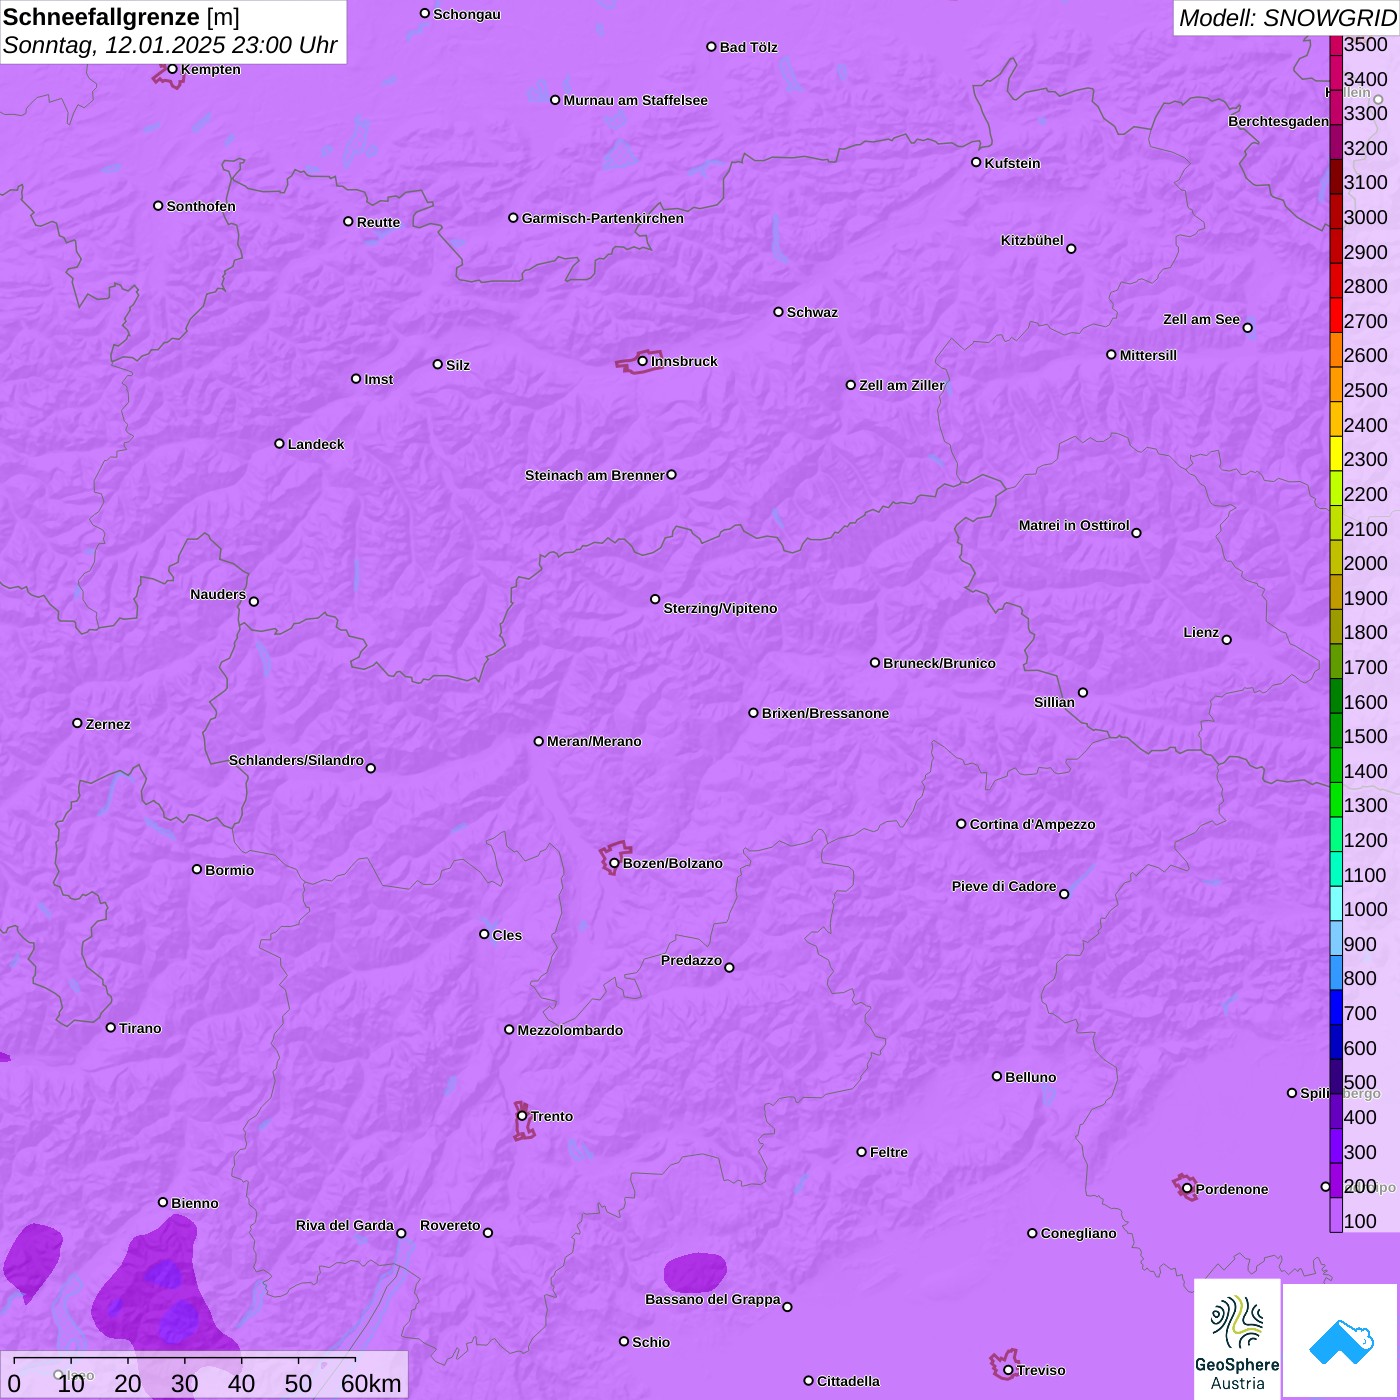Click the 'Mittersill' label
Viewport: 1400px width, 1400px height.
(1149, 355)
